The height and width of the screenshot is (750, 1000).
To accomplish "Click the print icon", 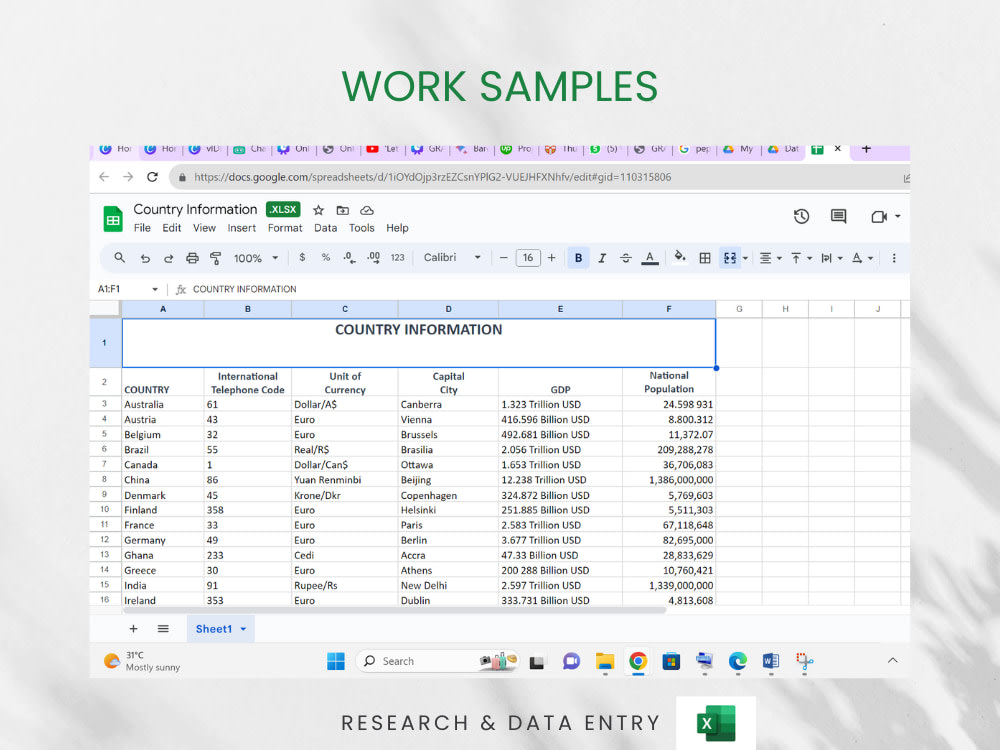I will click(x=192, y=258).
